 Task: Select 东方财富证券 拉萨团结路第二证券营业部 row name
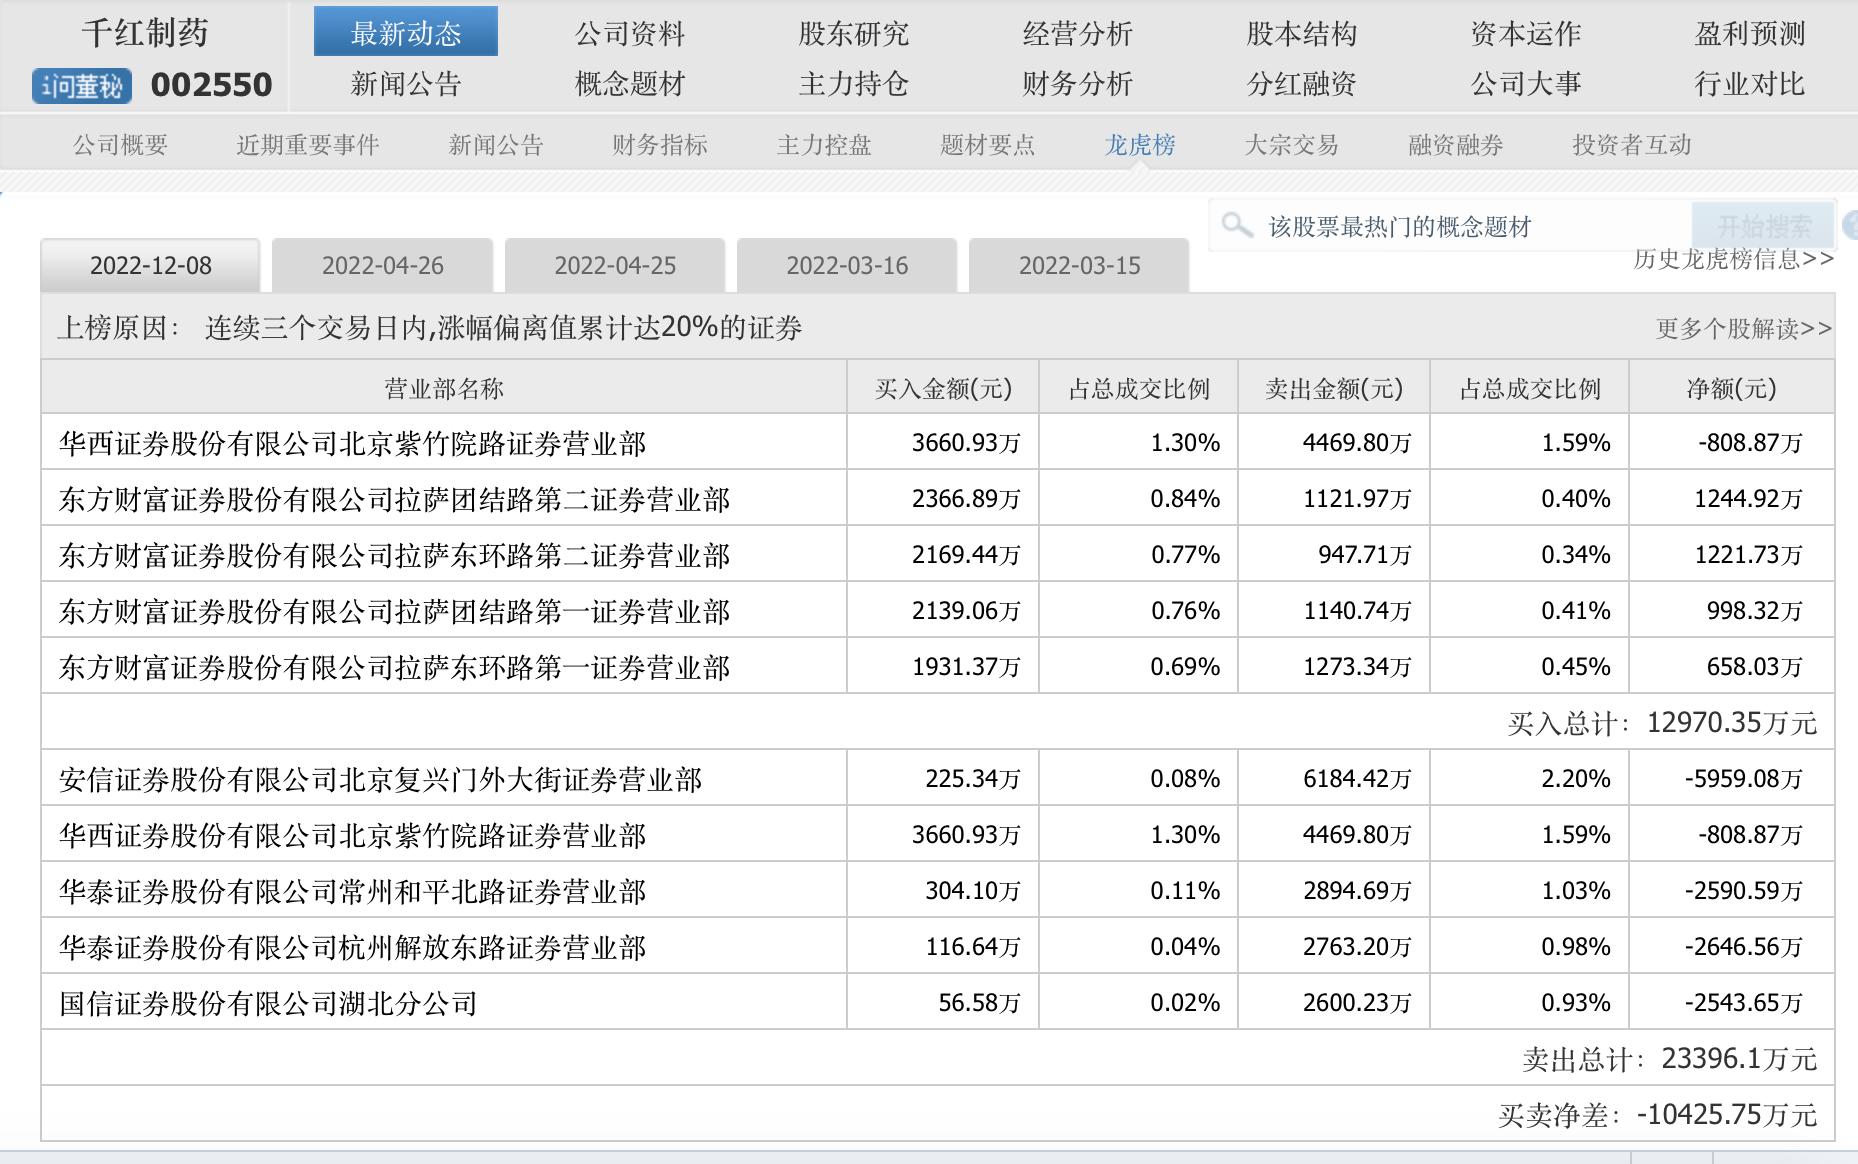click(395, 499)
